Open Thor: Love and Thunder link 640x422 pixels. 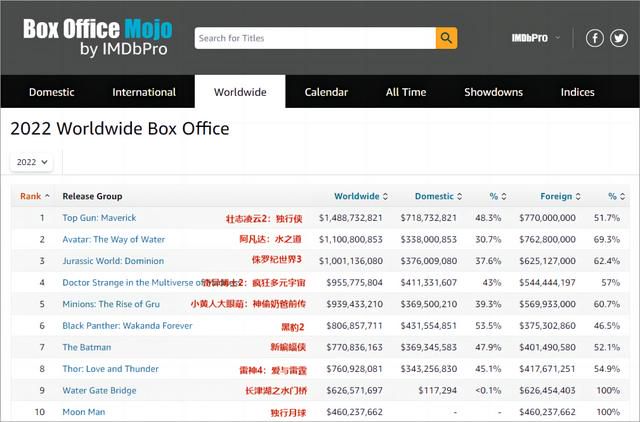(110, 369)
